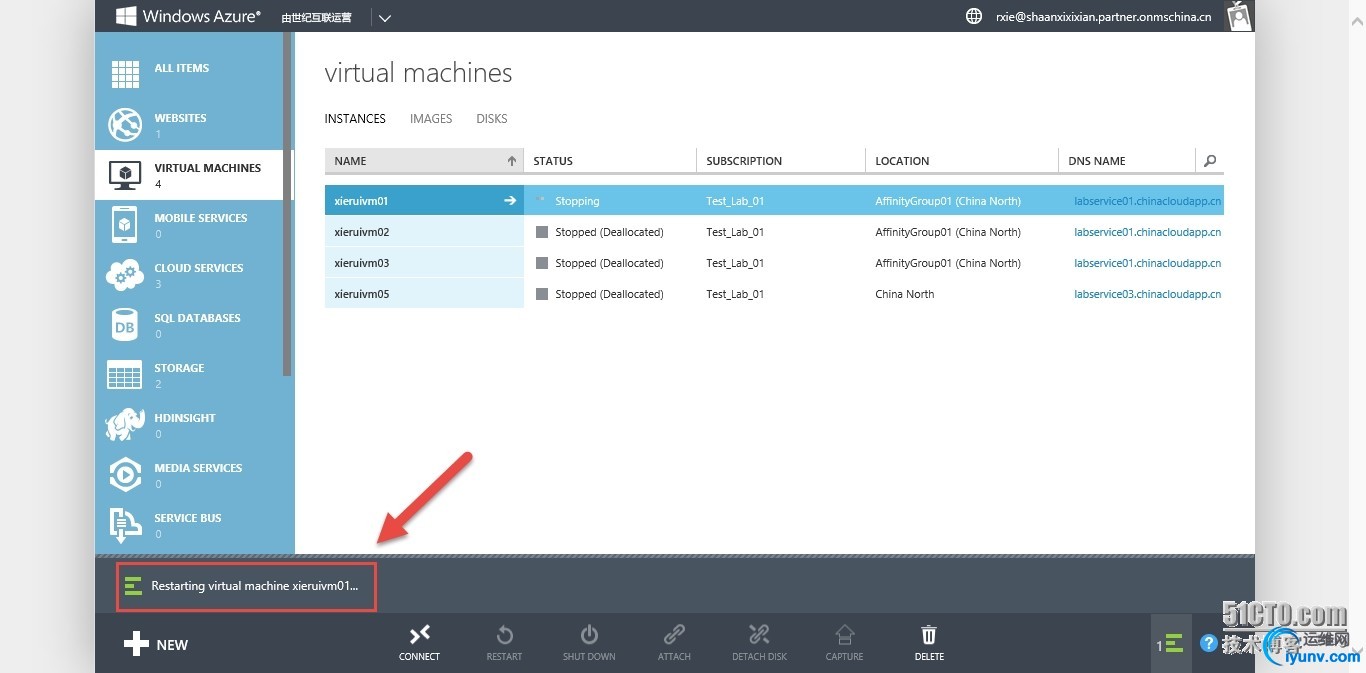Sort by Subscription column header

781,161
